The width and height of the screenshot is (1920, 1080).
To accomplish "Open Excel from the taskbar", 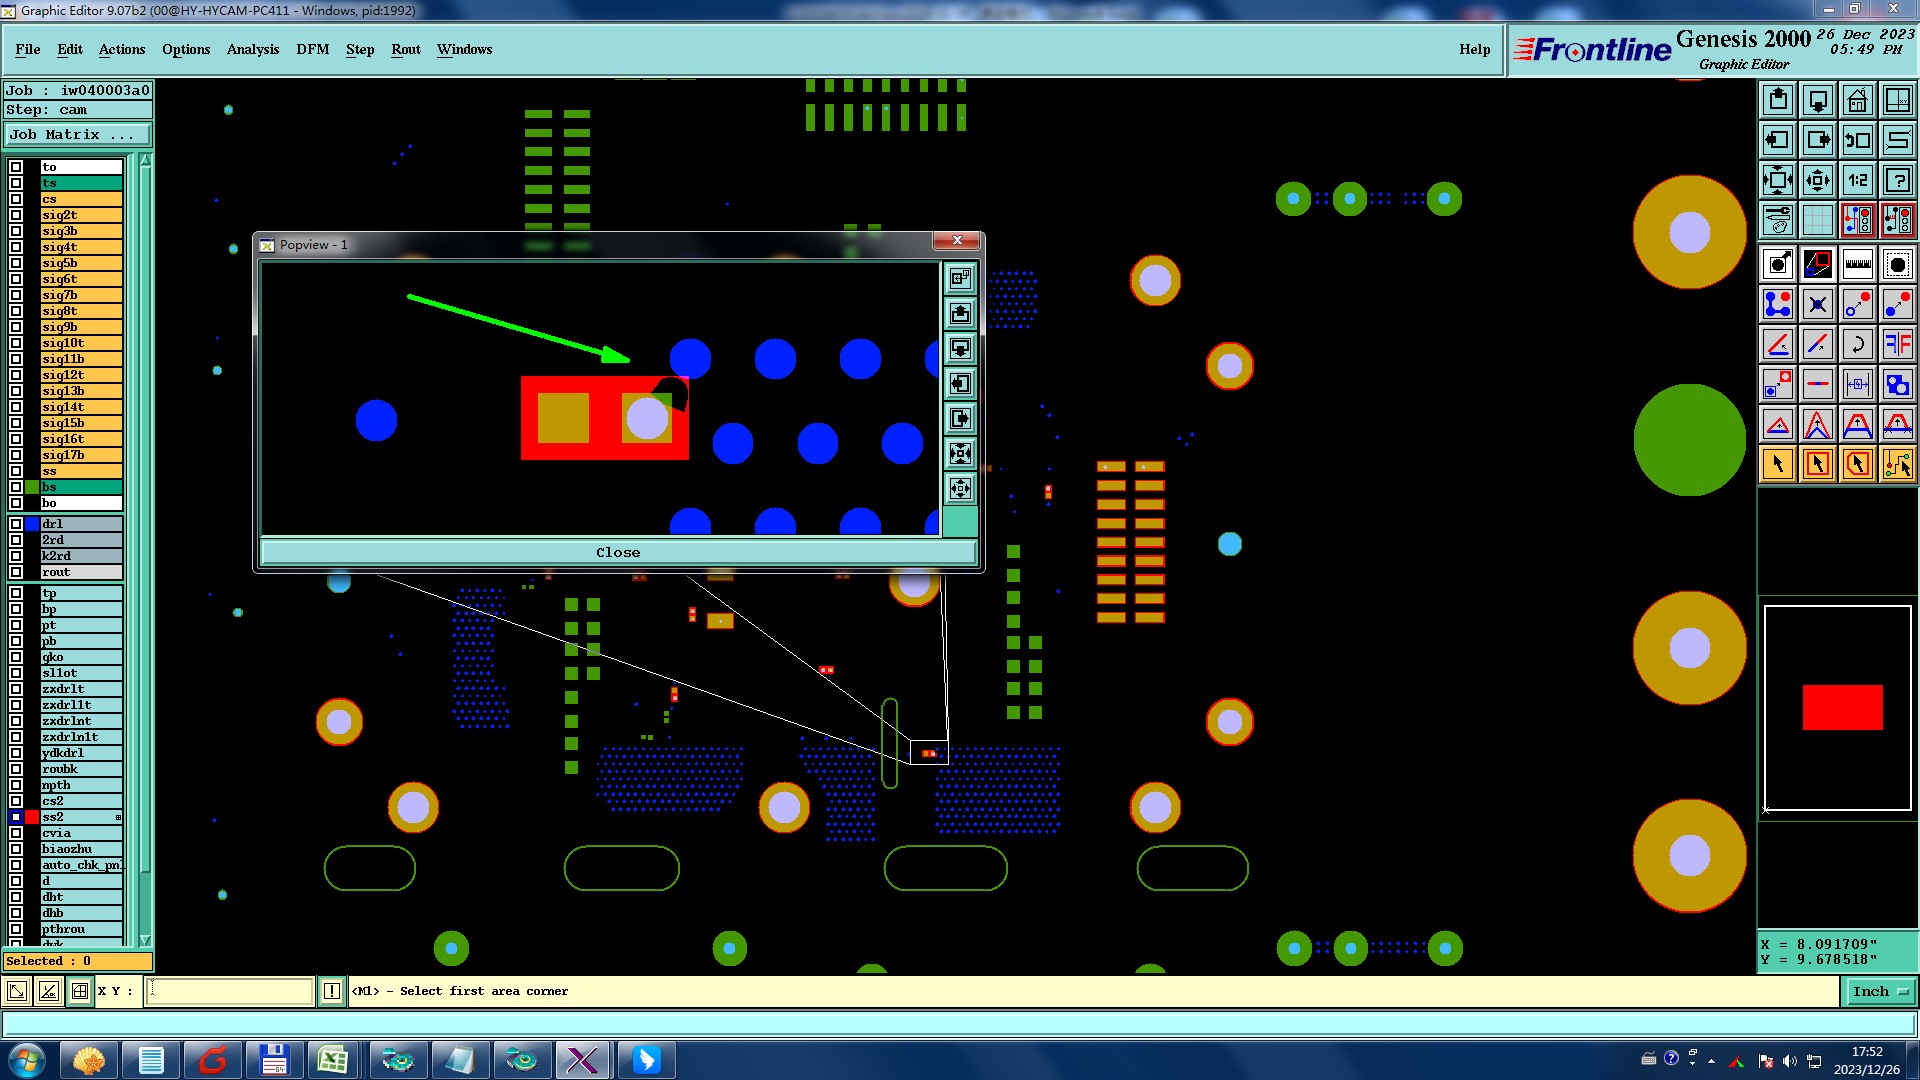I will [332, 1060].
